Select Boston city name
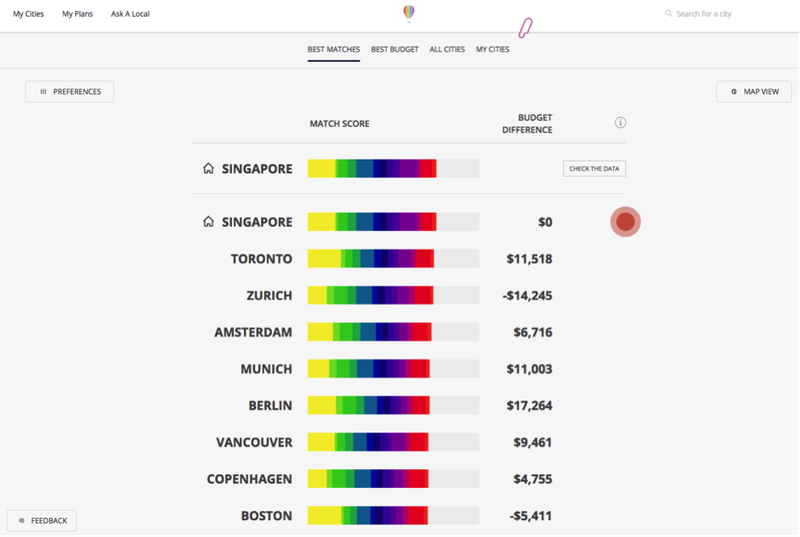This screenshot has width=800, height=537. point(267,516)
